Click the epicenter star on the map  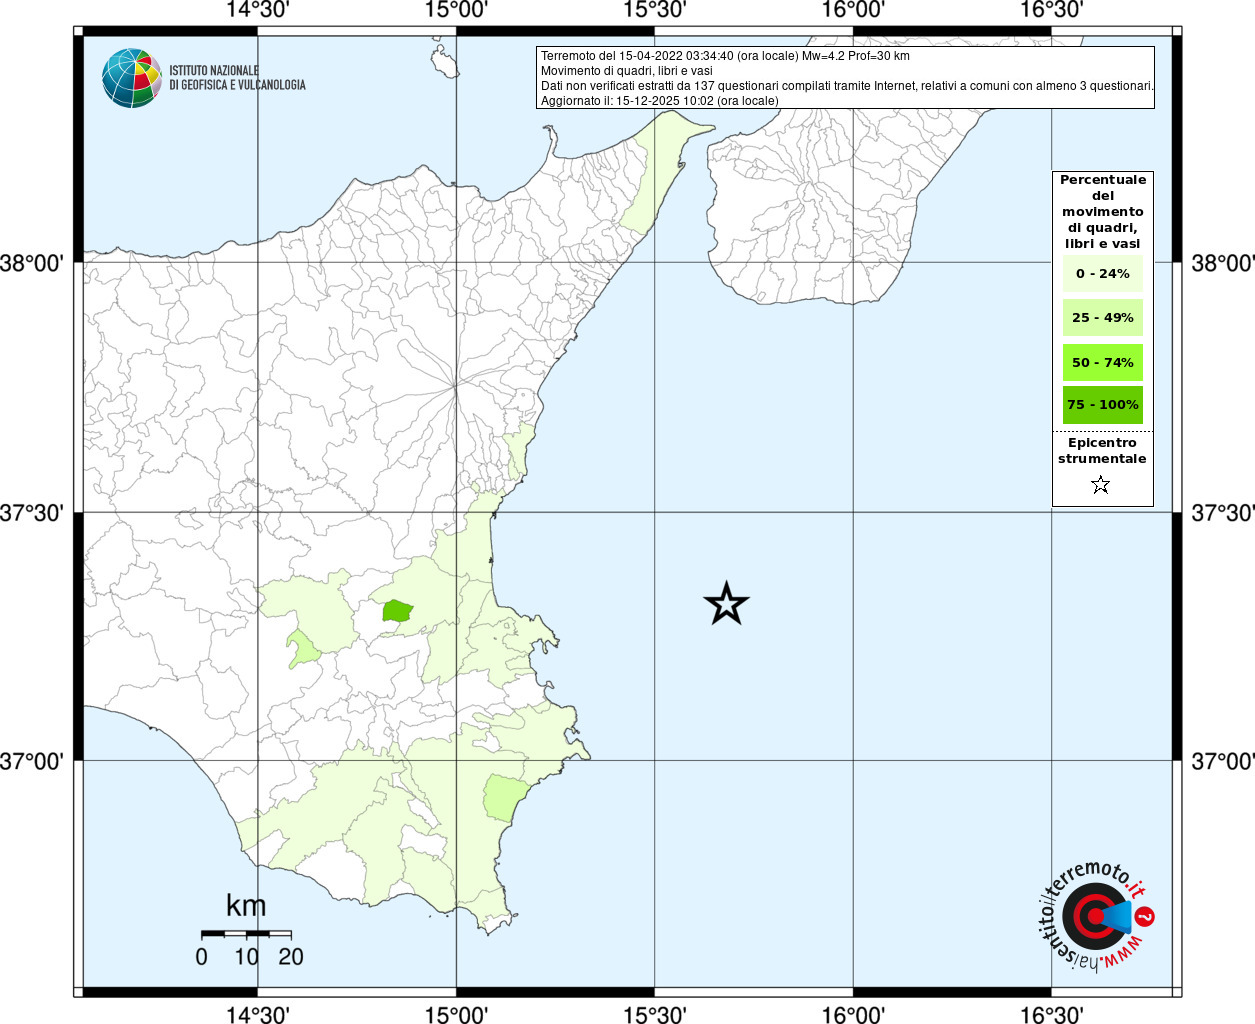coord(726,603)
